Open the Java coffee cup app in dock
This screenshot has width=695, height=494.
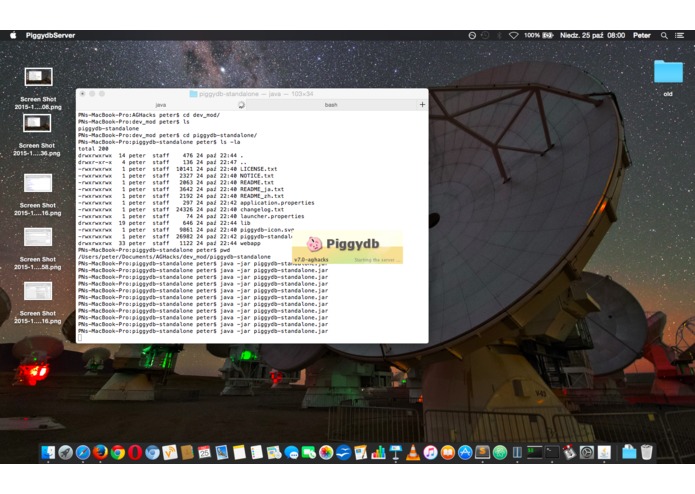pyautogui.click(x=604, y=453)
